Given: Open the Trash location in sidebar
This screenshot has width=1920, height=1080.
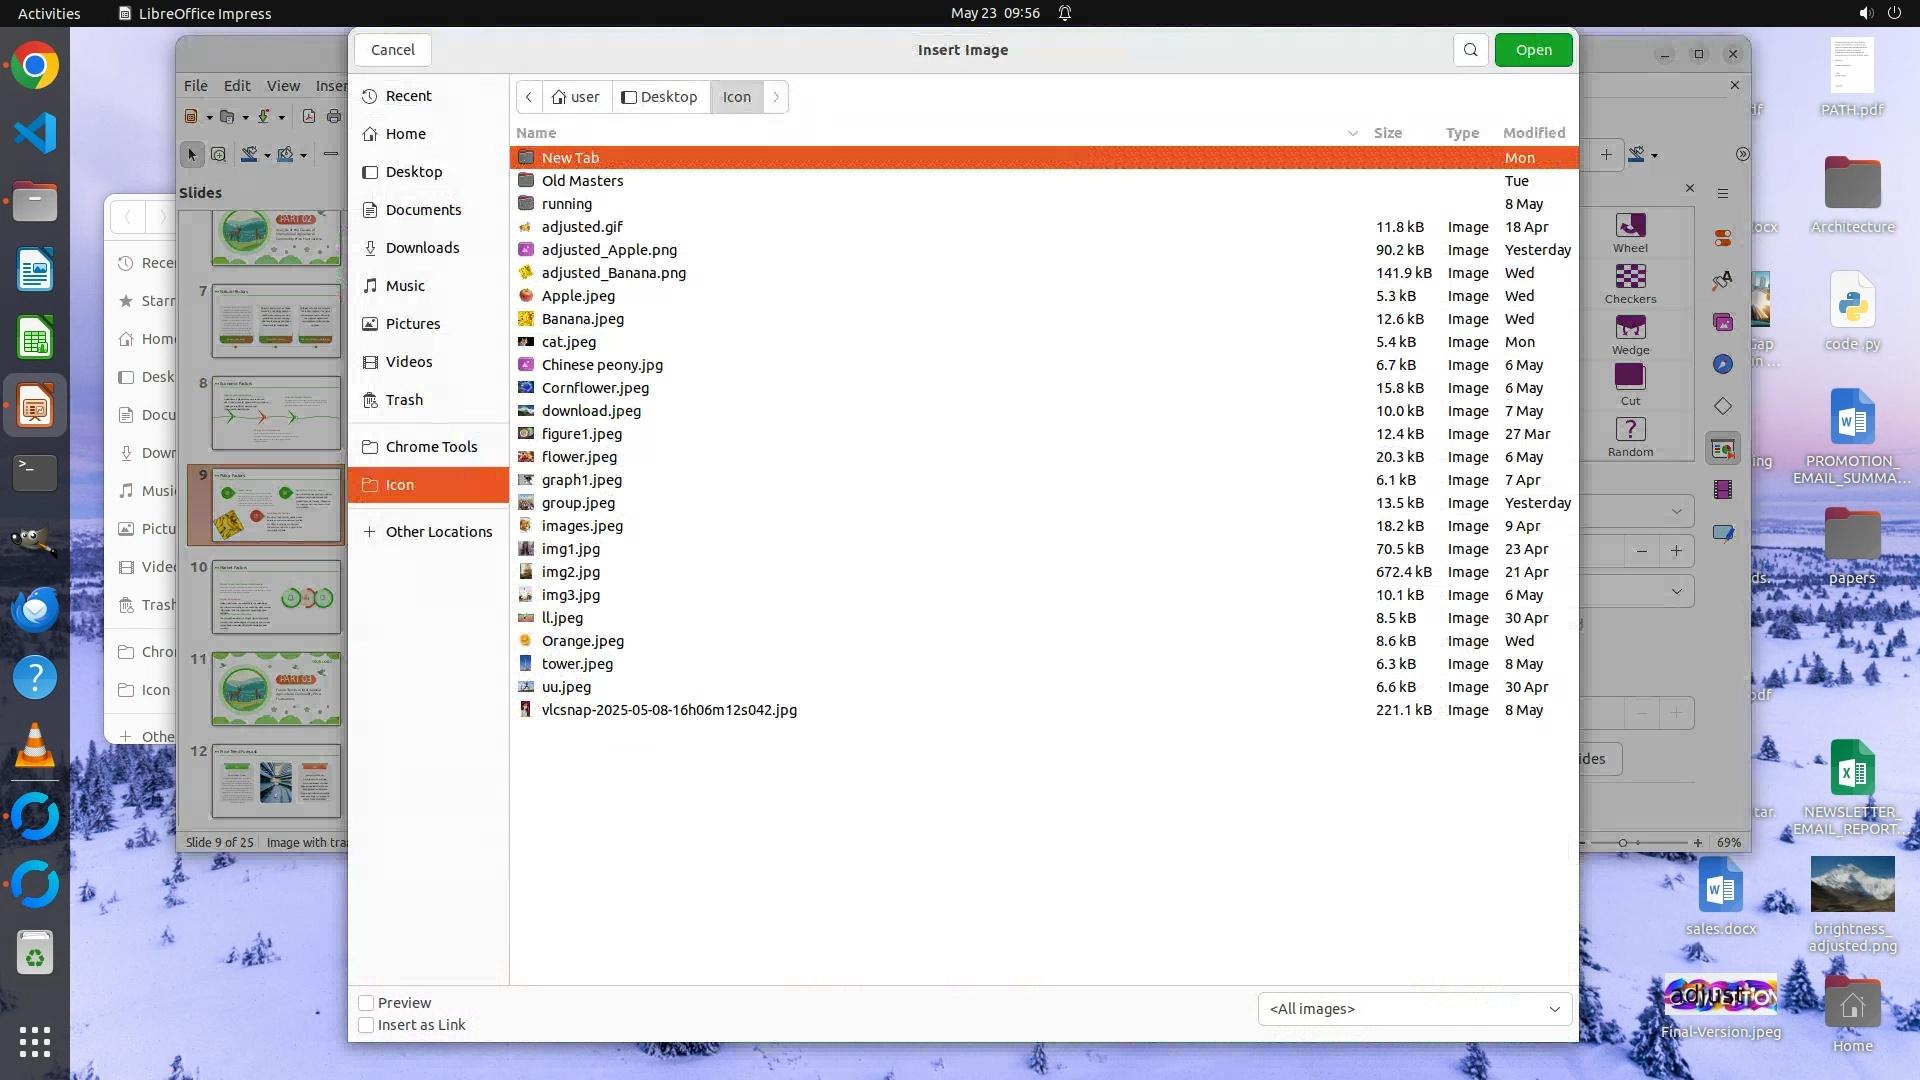Looking at the screenshot, I should pyautogui.click(x=404, y=400).
